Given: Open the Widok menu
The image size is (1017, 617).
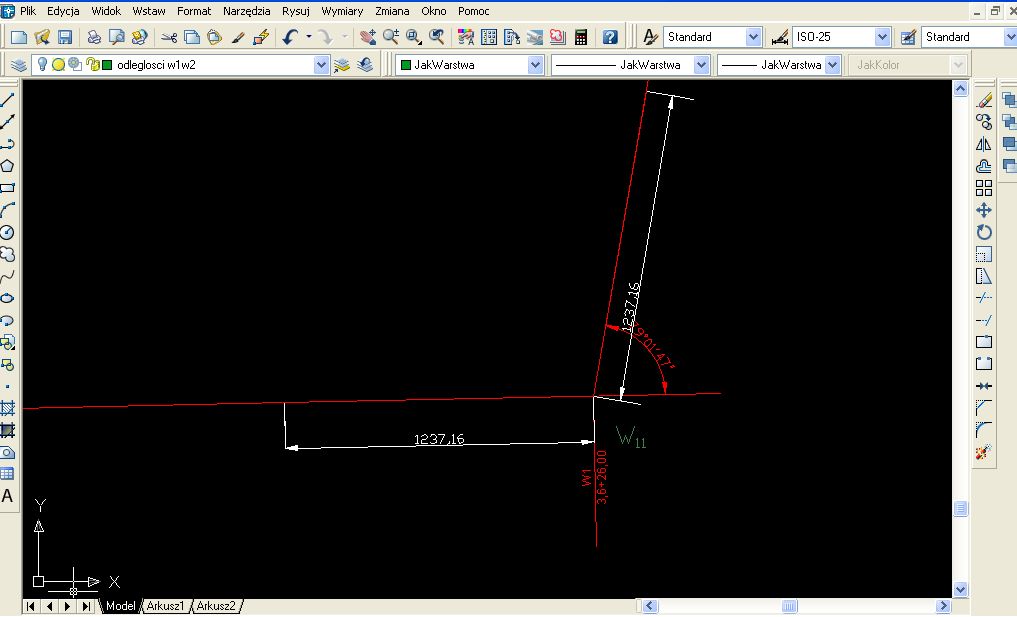Looking at the screenshot, I should [106, 11].
